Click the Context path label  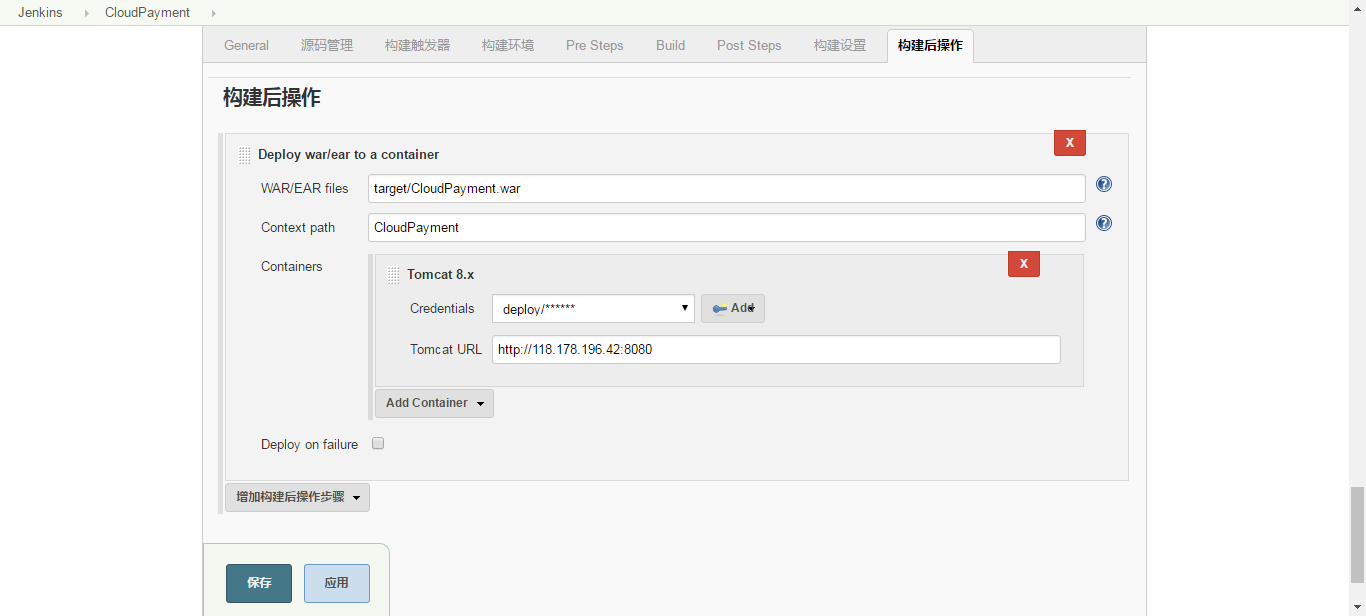[x=298, y=227]
